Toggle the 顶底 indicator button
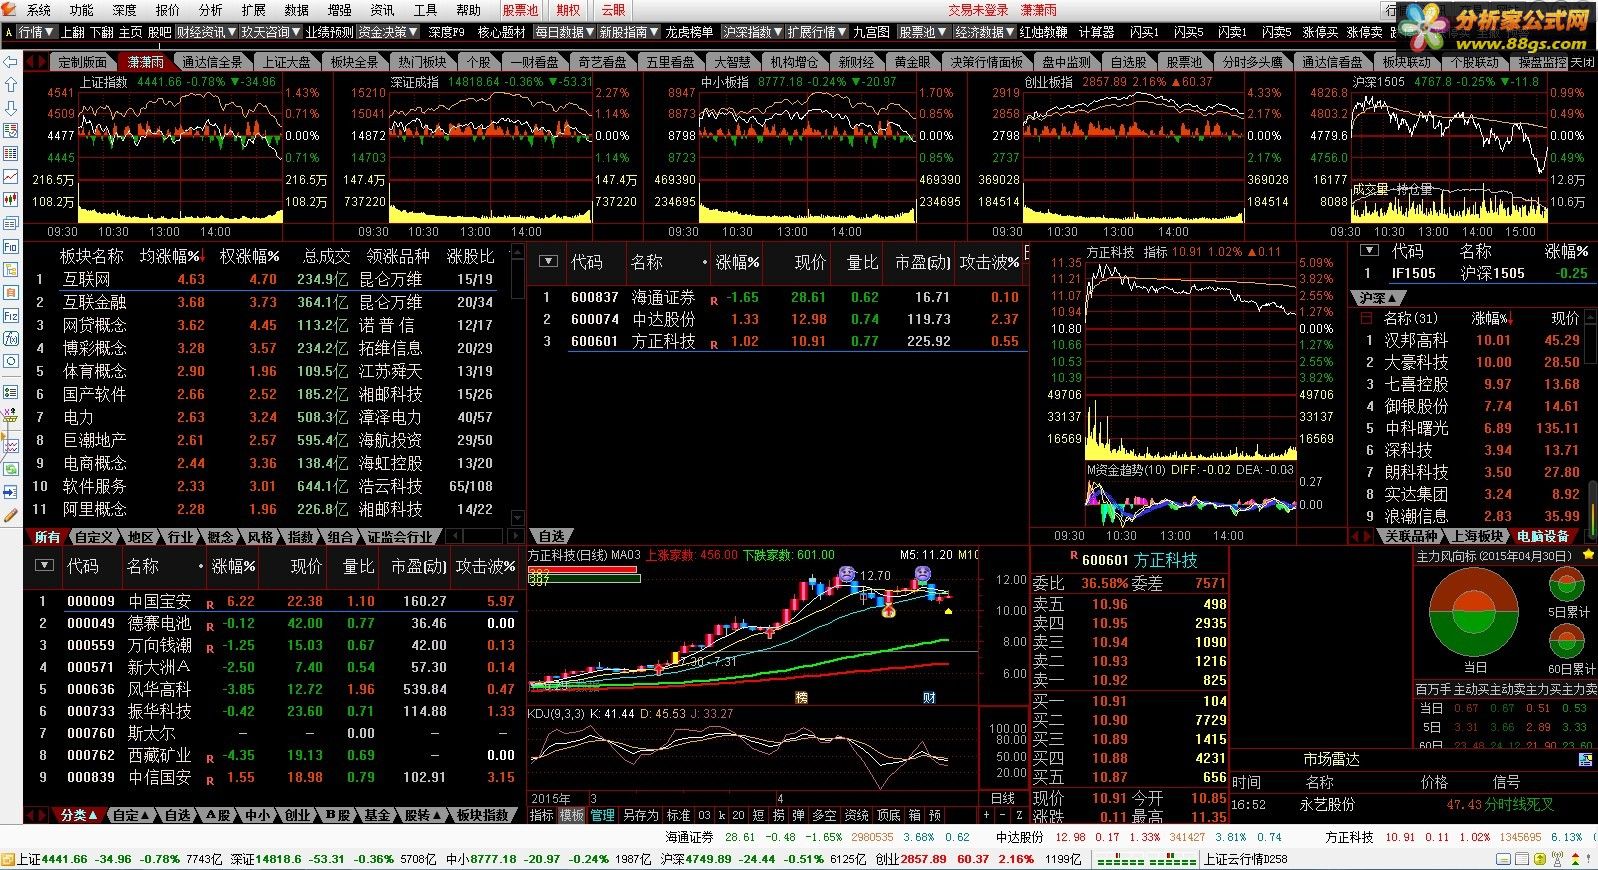The image size is (1598, 870). (x=889, y=815)
